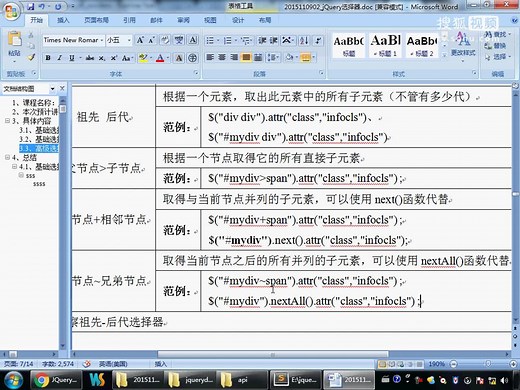This screenshot has height=390, width=520.
Task: Toggle Italic formatting
Action: (x=60, y=58)
